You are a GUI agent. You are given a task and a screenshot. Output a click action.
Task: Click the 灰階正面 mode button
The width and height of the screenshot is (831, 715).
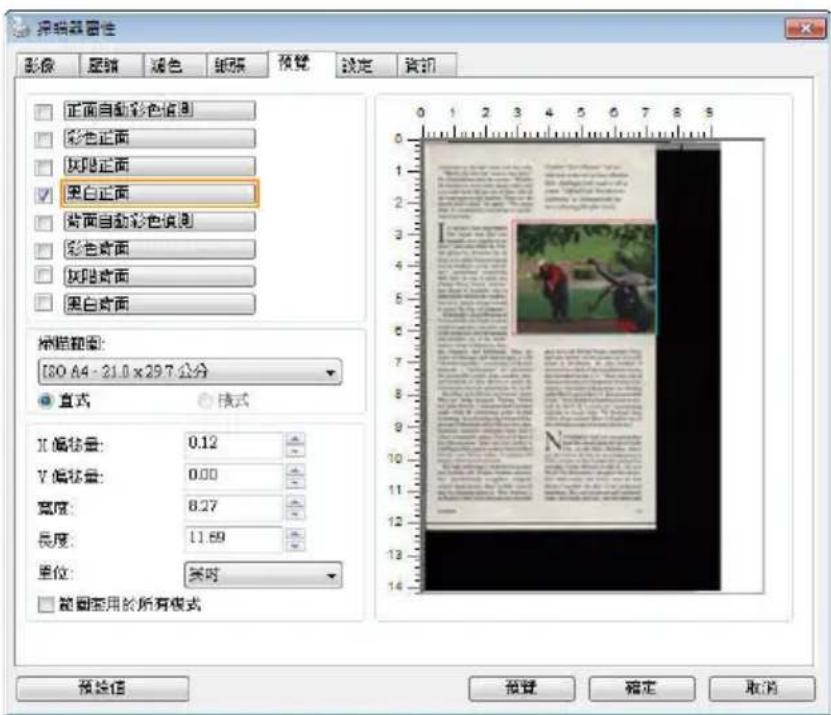click(160, 165)
